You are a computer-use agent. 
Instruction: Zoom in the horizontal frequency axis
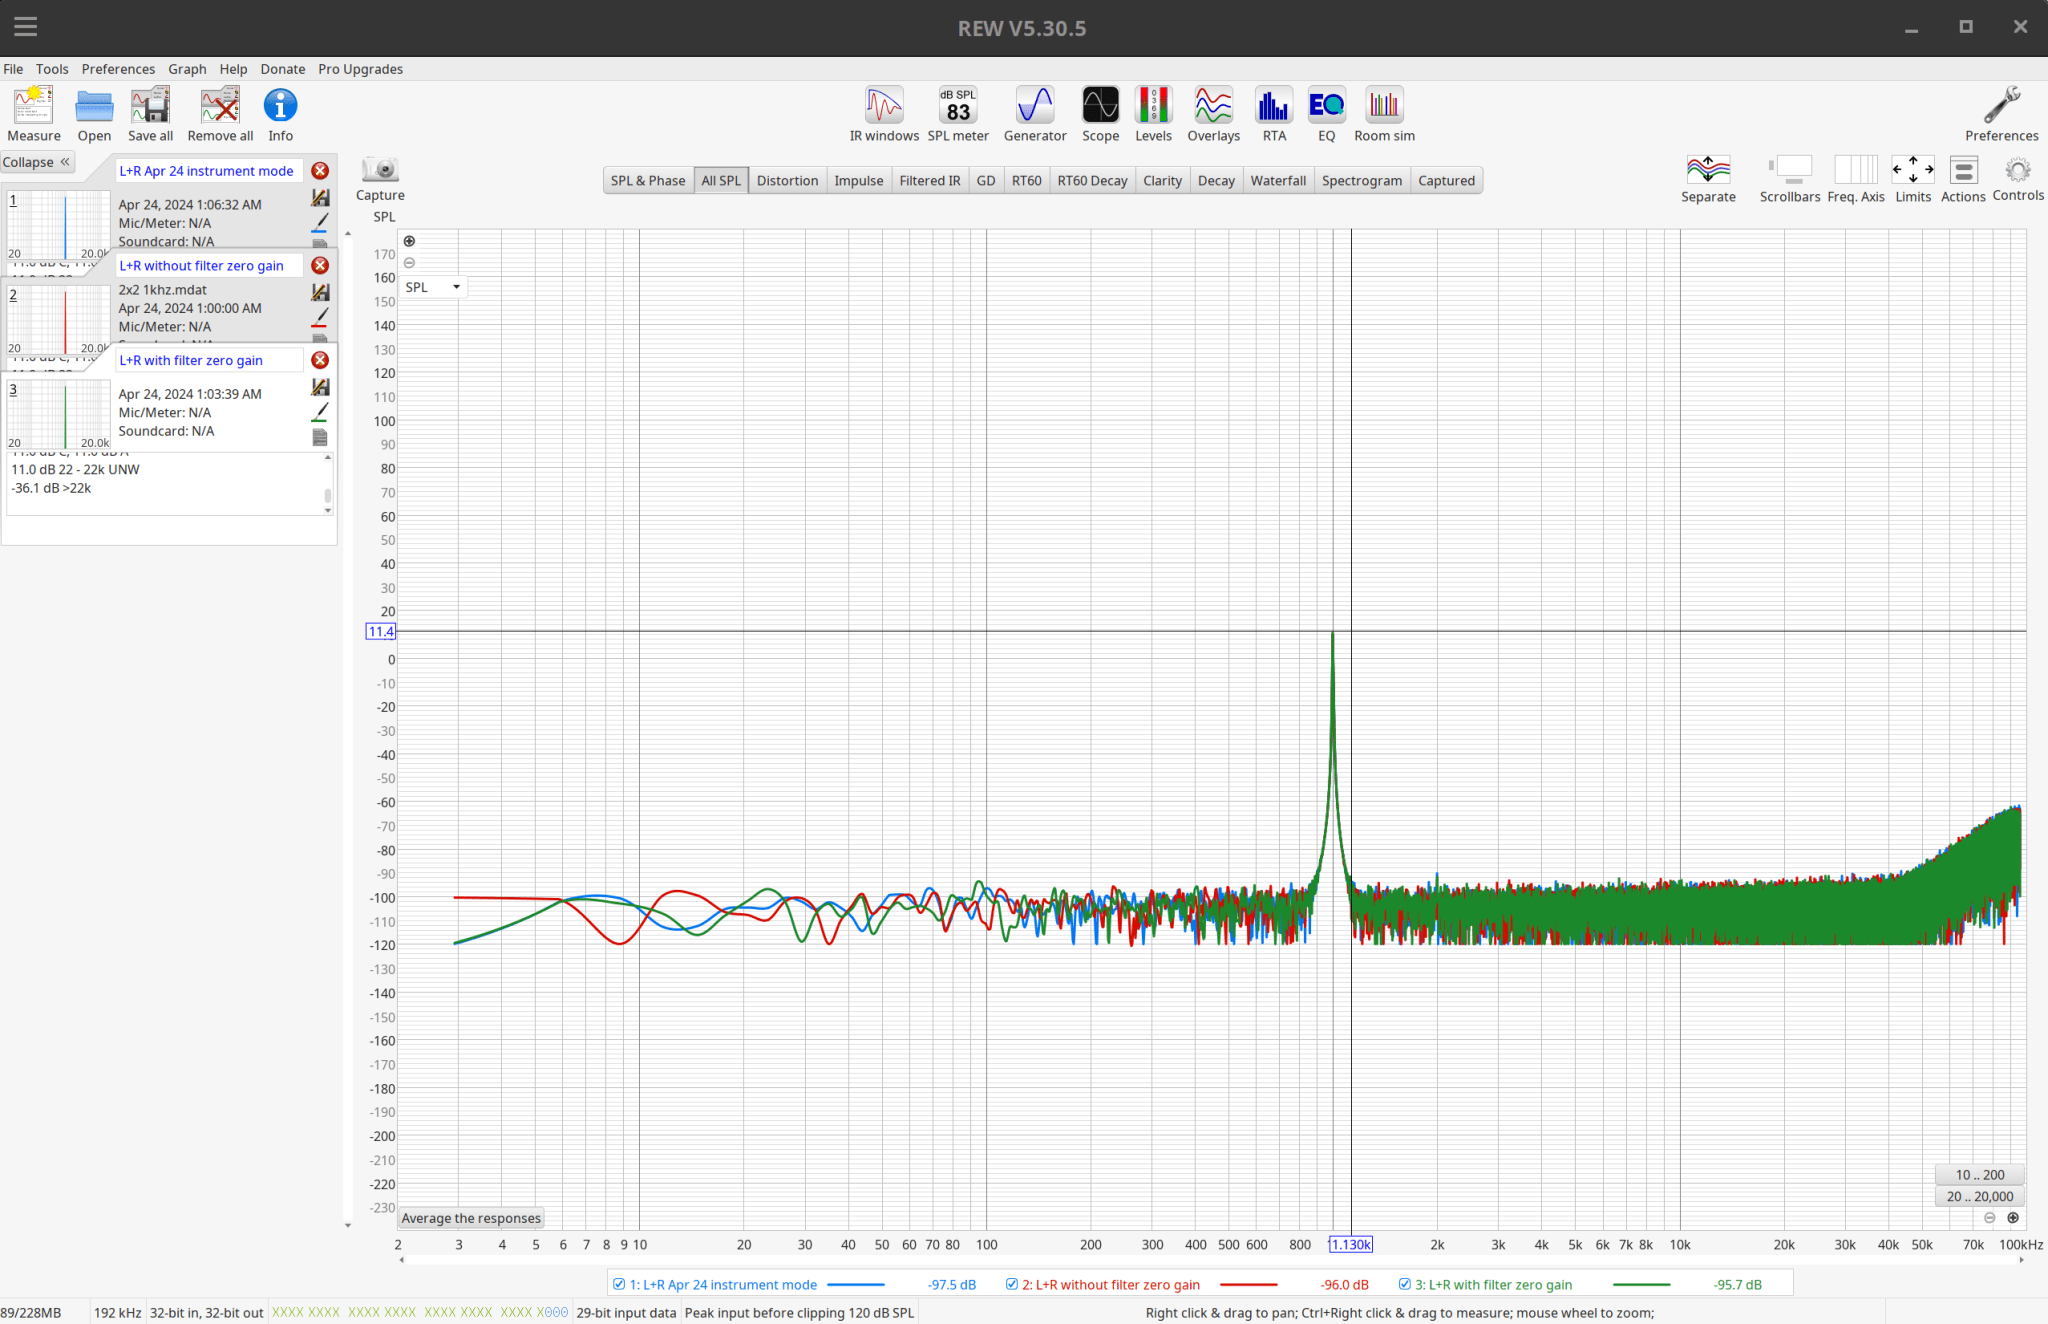(x=2013, y=1218)
